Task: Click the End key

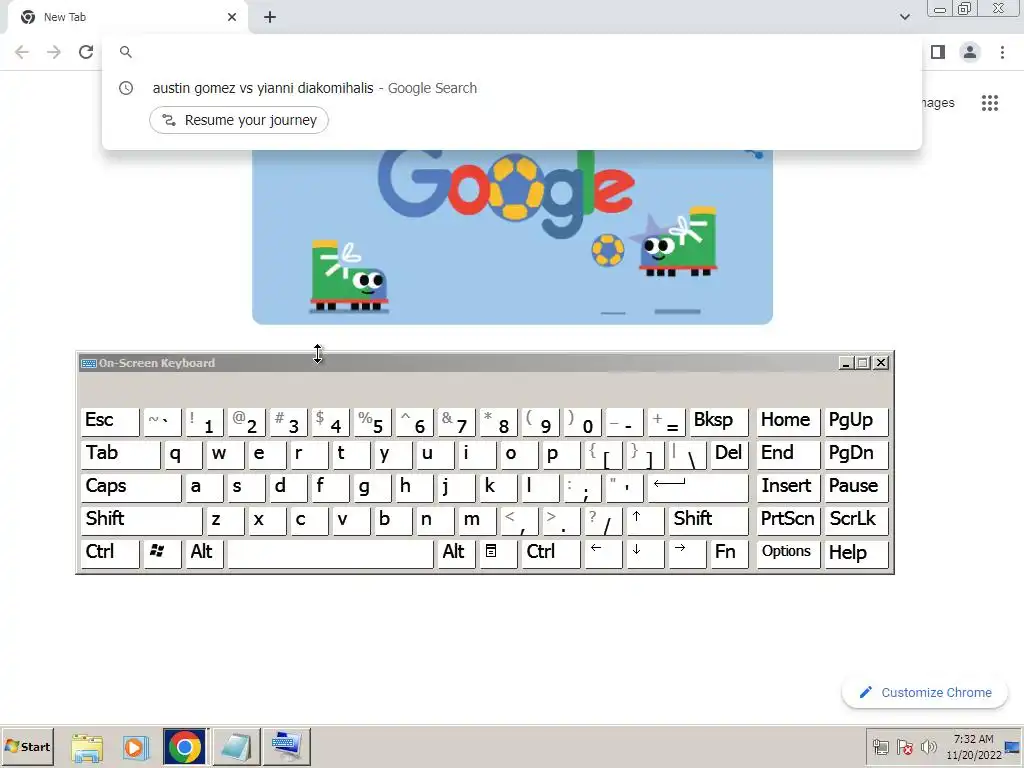Action: (788, 455)
